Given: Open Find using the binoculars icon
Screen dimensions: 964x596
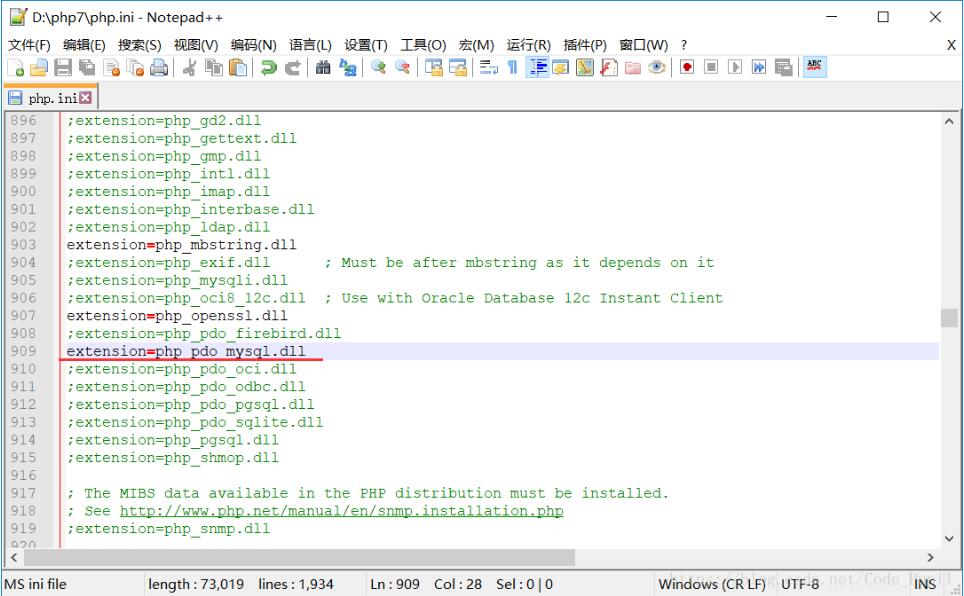Looking at the screenshot, I should click(x=323, y=67).
